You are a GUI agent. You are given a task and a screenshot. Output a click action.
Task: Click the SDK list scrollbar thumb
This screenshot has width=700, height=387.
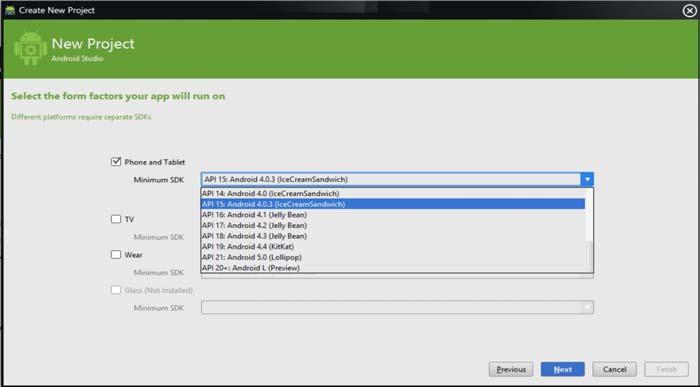click(x=589, y=256)
